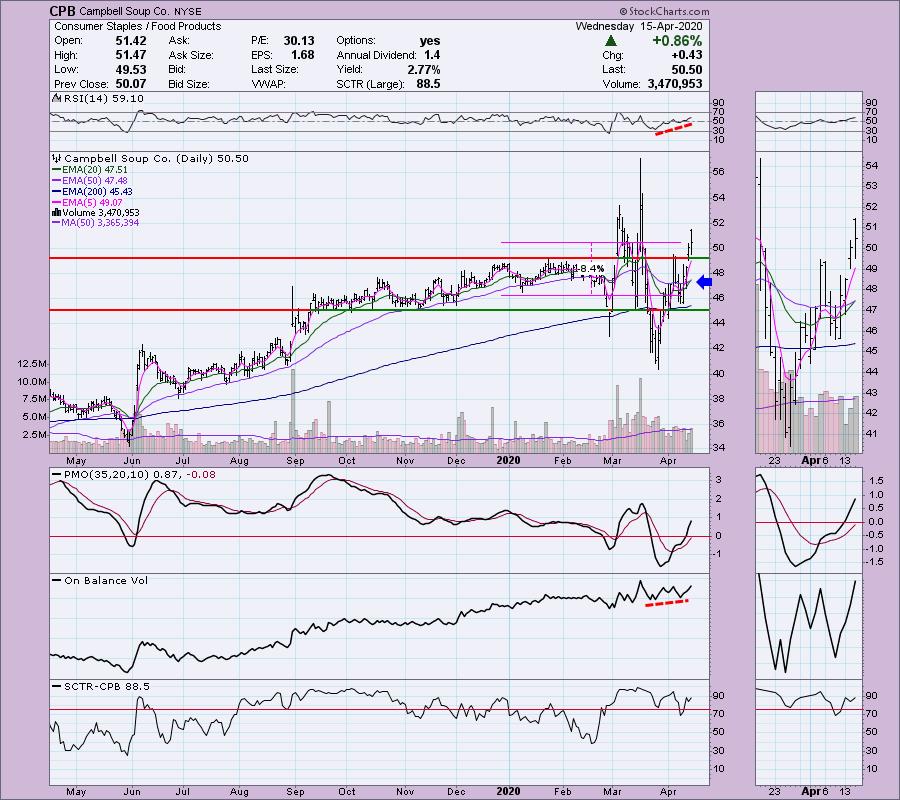Click the Wednesday 15-Apr-2020 date
This screenshot has width=900, height=800.
click(x=639, y=26)
